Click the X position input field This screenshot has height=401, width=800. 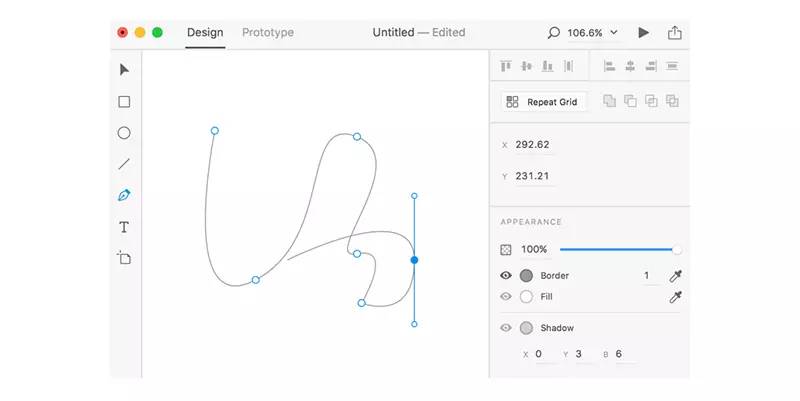534,145
